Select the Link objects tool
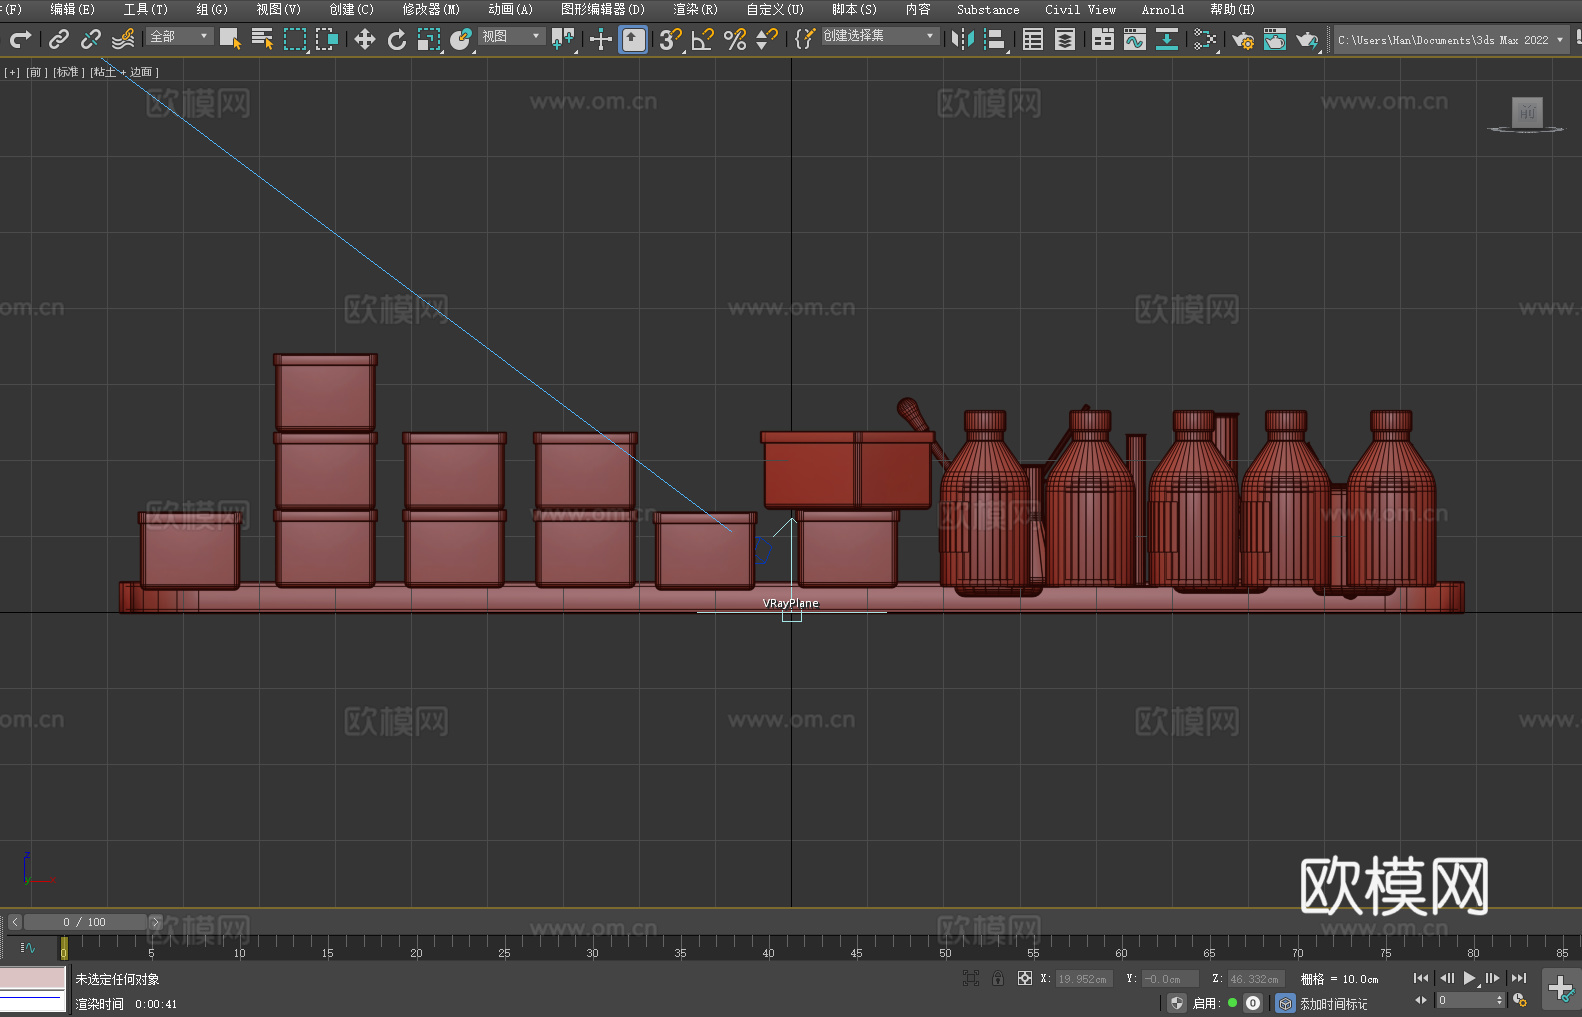The height and width of the screenshot is (1017, 1582). pos(59,39)
